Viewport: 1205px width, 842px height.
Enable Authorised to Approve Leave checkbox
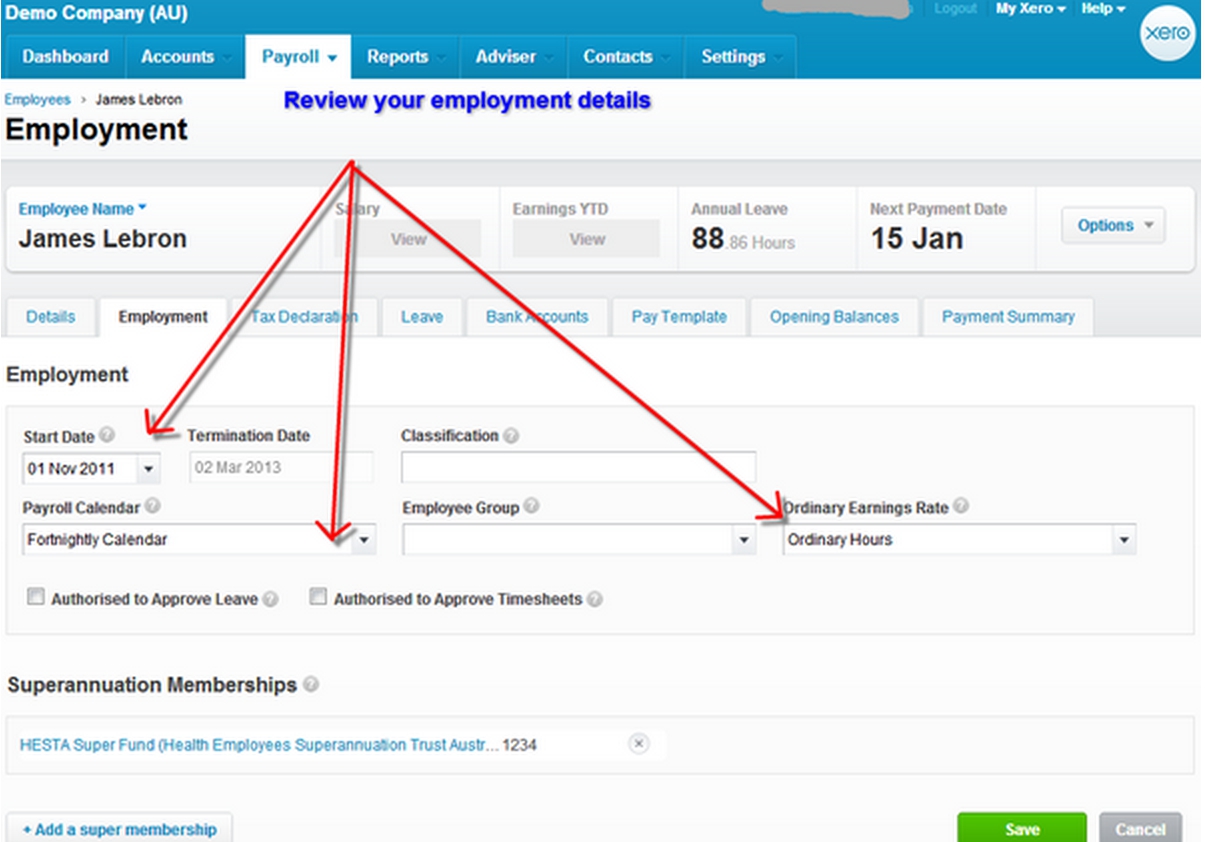pos(36,598)
